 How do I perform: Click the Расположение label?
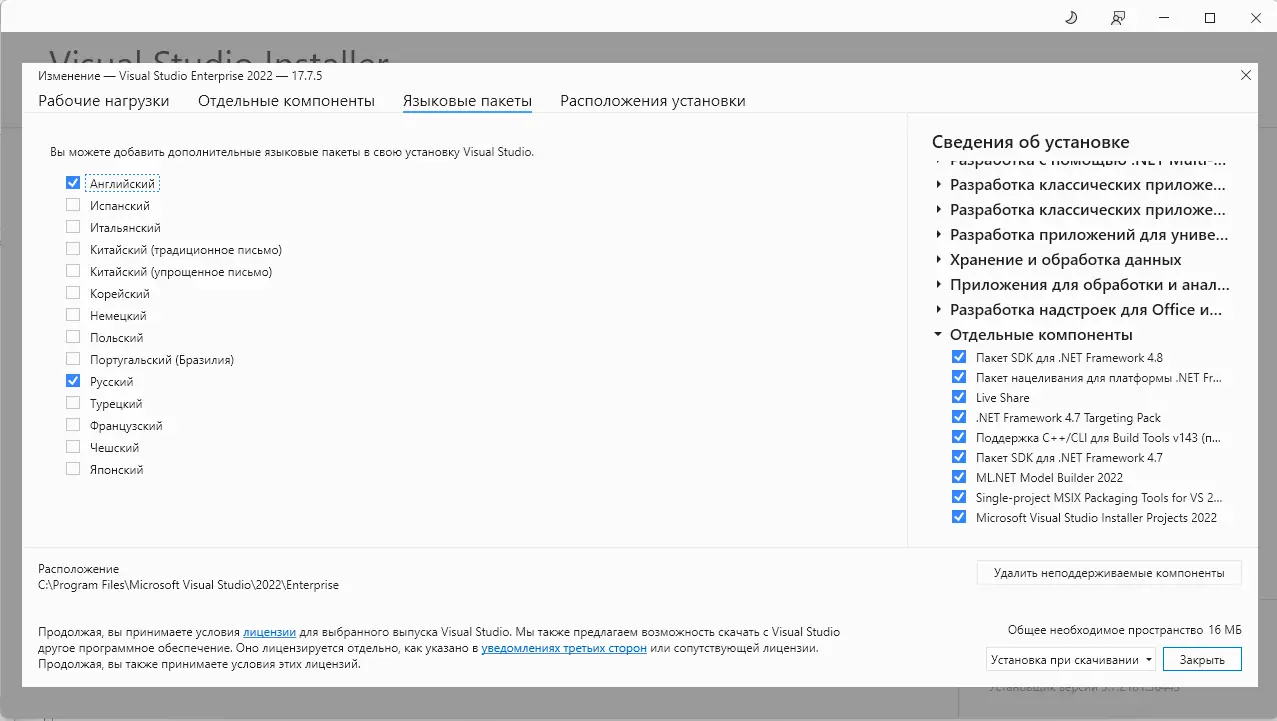tap(78, 569)
